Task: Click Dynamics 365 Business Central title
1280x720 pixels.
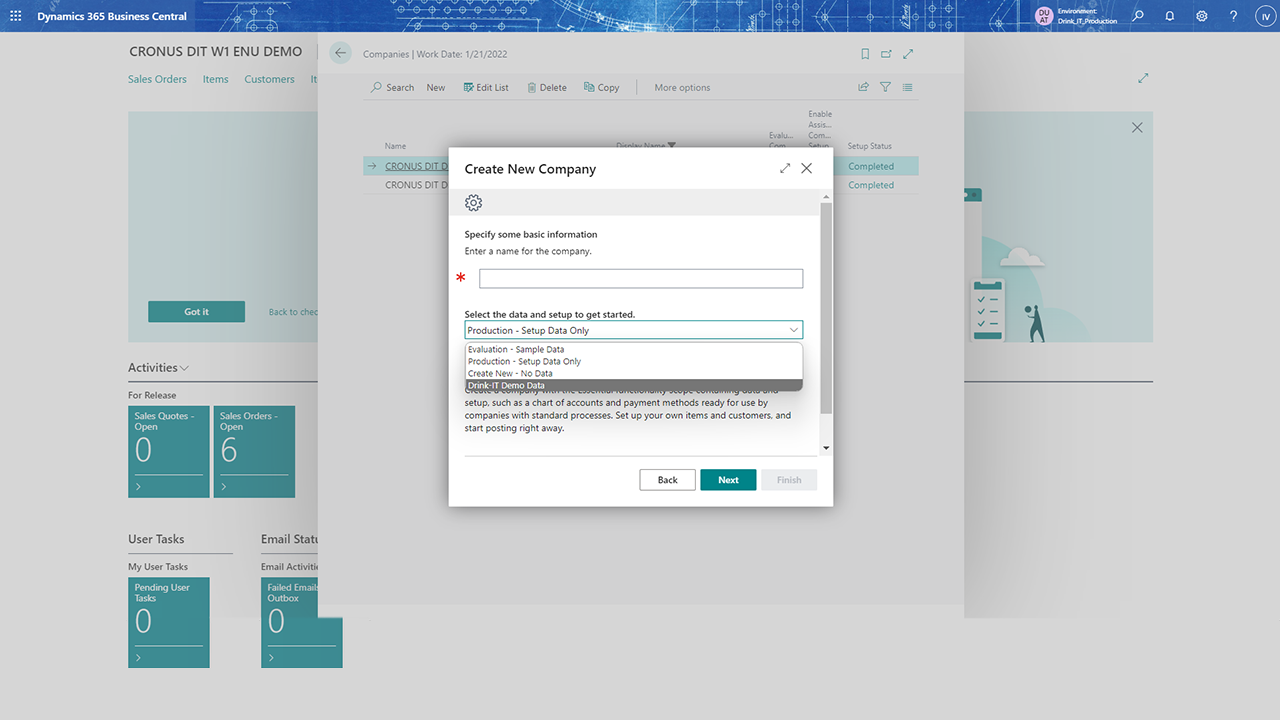Action: pyautogui.click(x=112, y=16)
